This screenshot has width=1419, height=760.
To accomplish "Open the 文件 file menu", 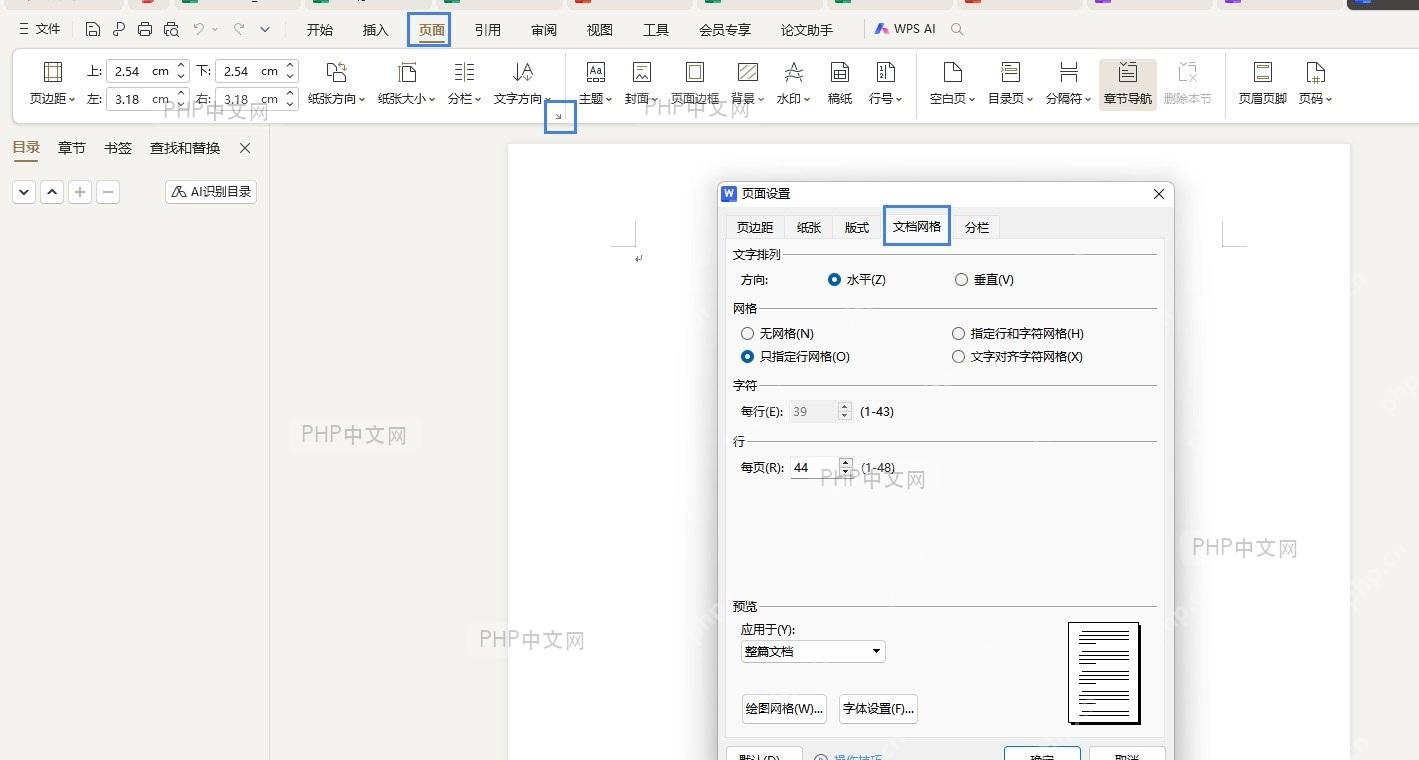I will coord(40,30).
